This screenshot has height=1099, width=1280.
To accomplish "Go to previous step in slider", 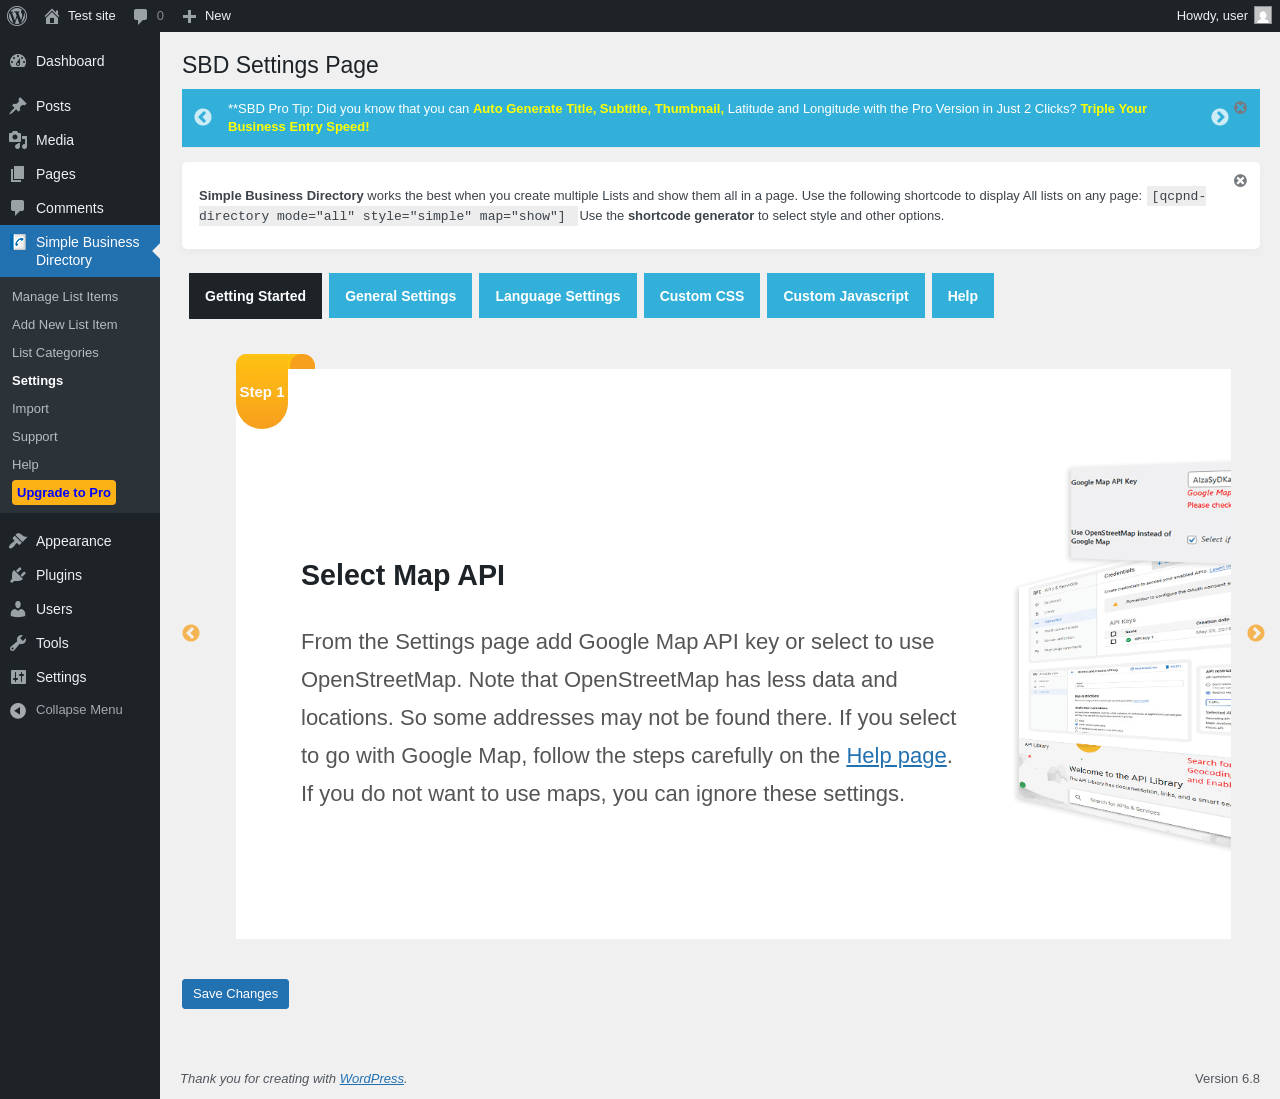I will [191, 633].
